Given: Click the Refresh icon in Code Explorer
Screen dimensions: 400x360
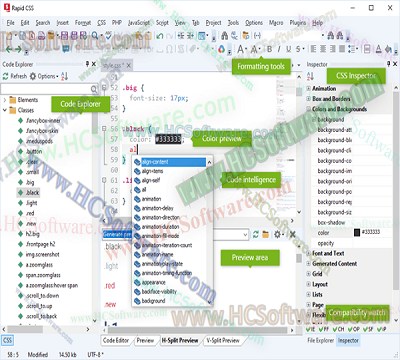Looking at the screenshot, I should click(6, 76).
